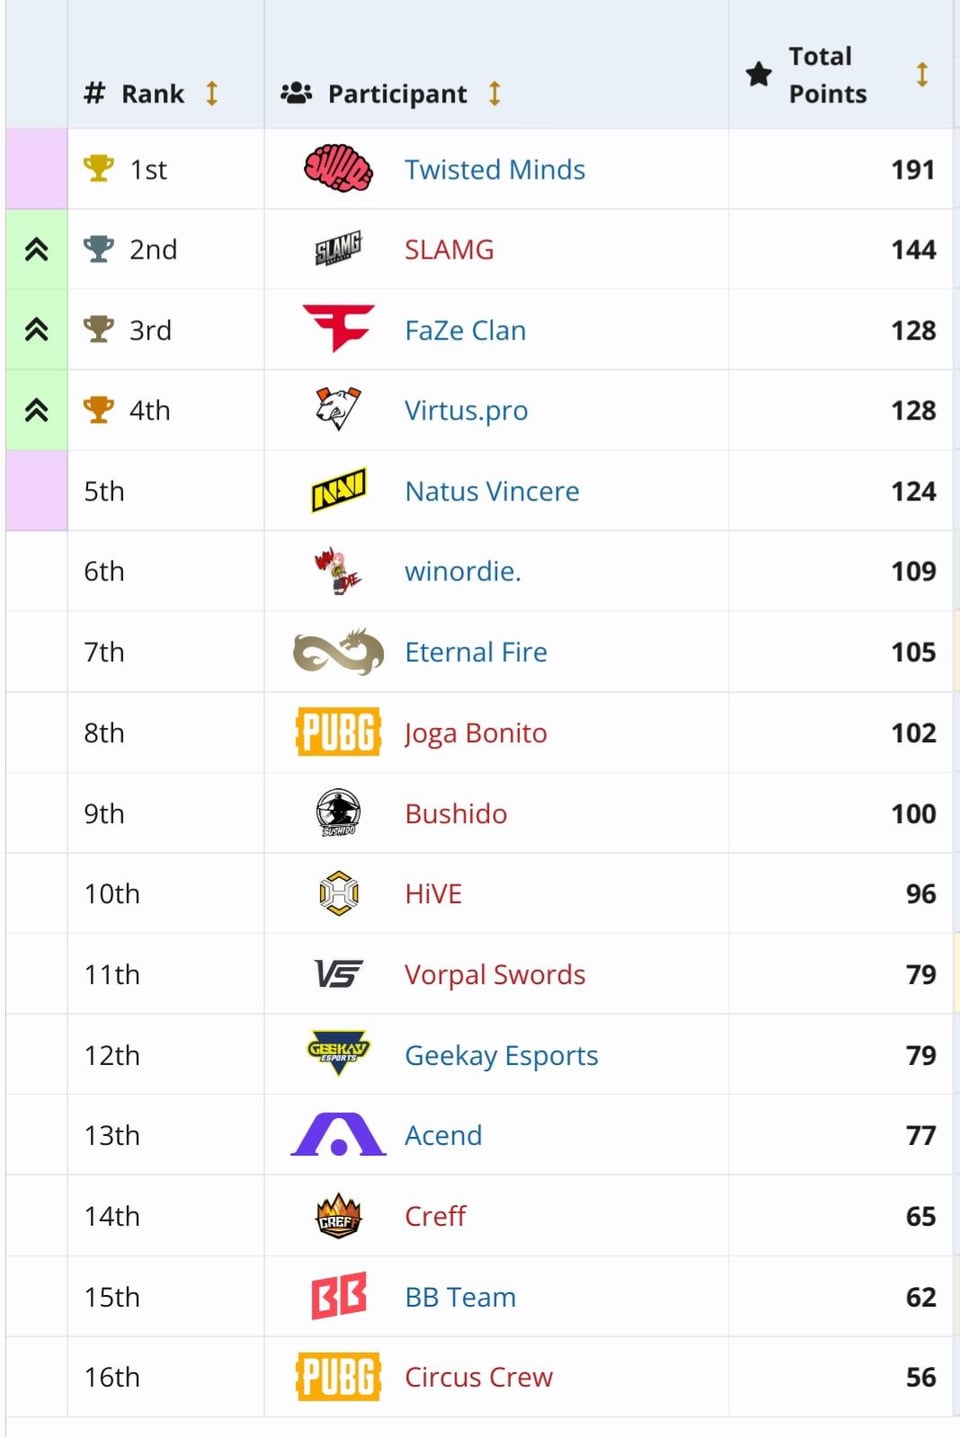Click the Total Points column header

(x=827, y=75)
